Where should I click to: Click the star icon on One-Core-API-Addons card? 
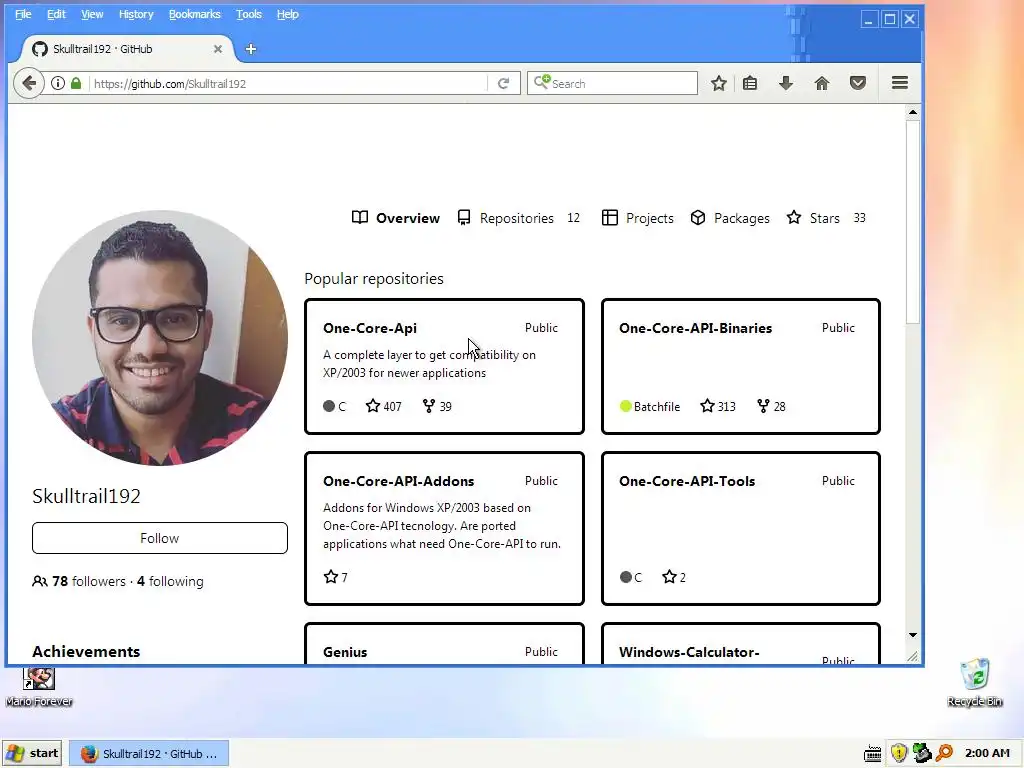[330, 577]
